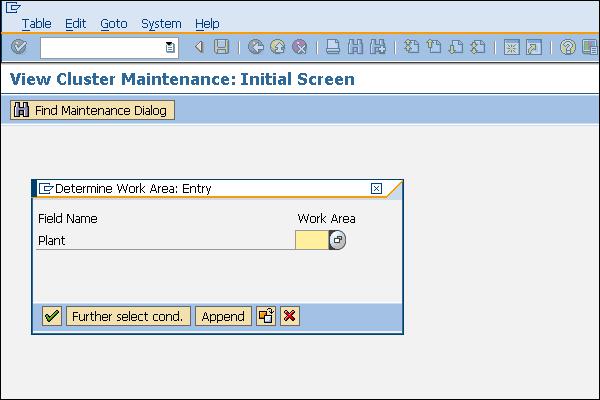The height and width of the screenshot is (400, 600).
Task: Open the Table menu
Action: point(37,23)
